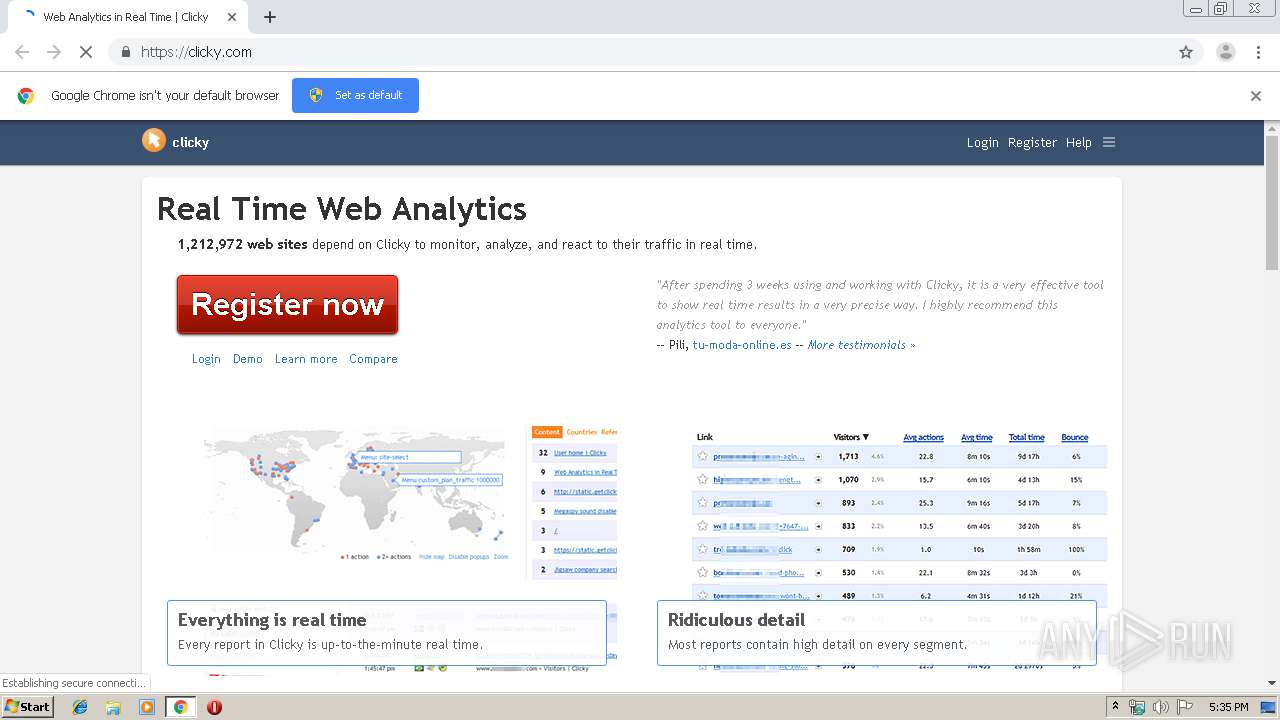Screen dimensions: 1280x720
Task: Click the Clicky logo in the header
Action: [176, 141]
